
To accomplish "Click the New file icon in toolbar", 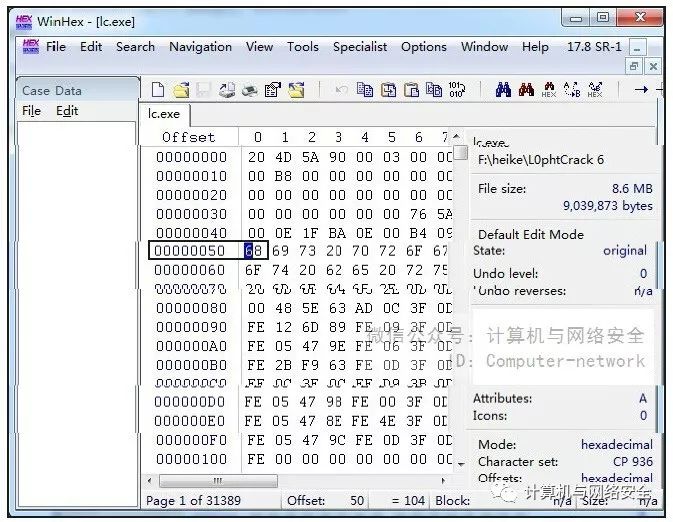I will pos(158,90).
